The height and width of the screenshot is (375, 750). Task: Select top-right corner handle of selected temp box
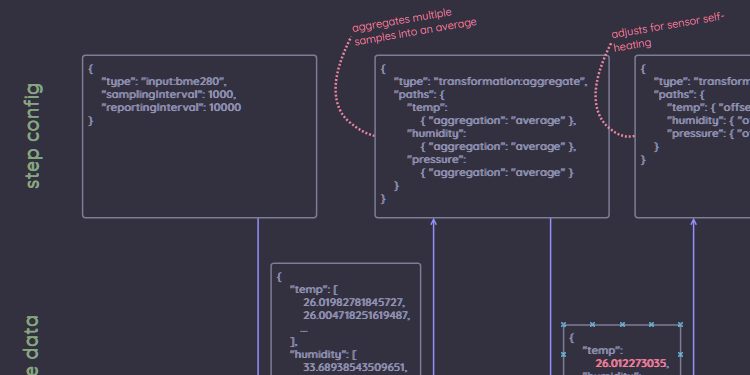[680, 324]
